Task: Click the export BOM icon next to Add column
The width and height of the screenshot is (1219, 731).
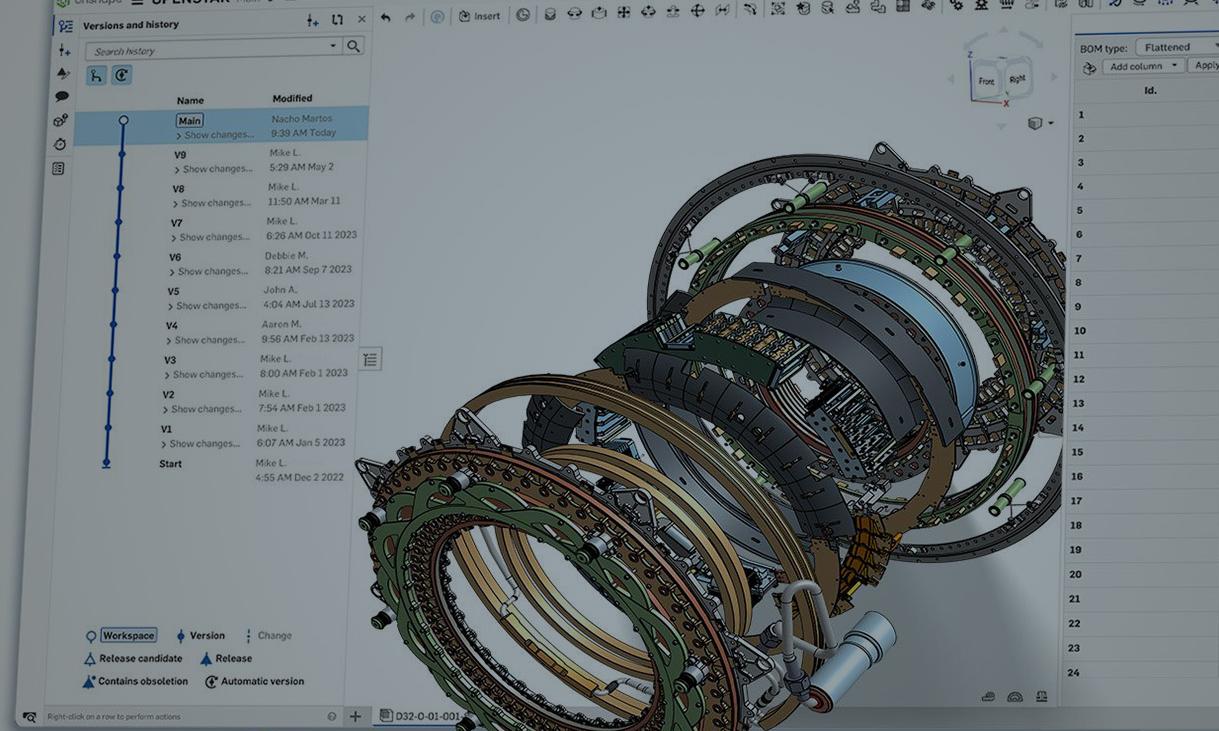Action: (1089, 66)
